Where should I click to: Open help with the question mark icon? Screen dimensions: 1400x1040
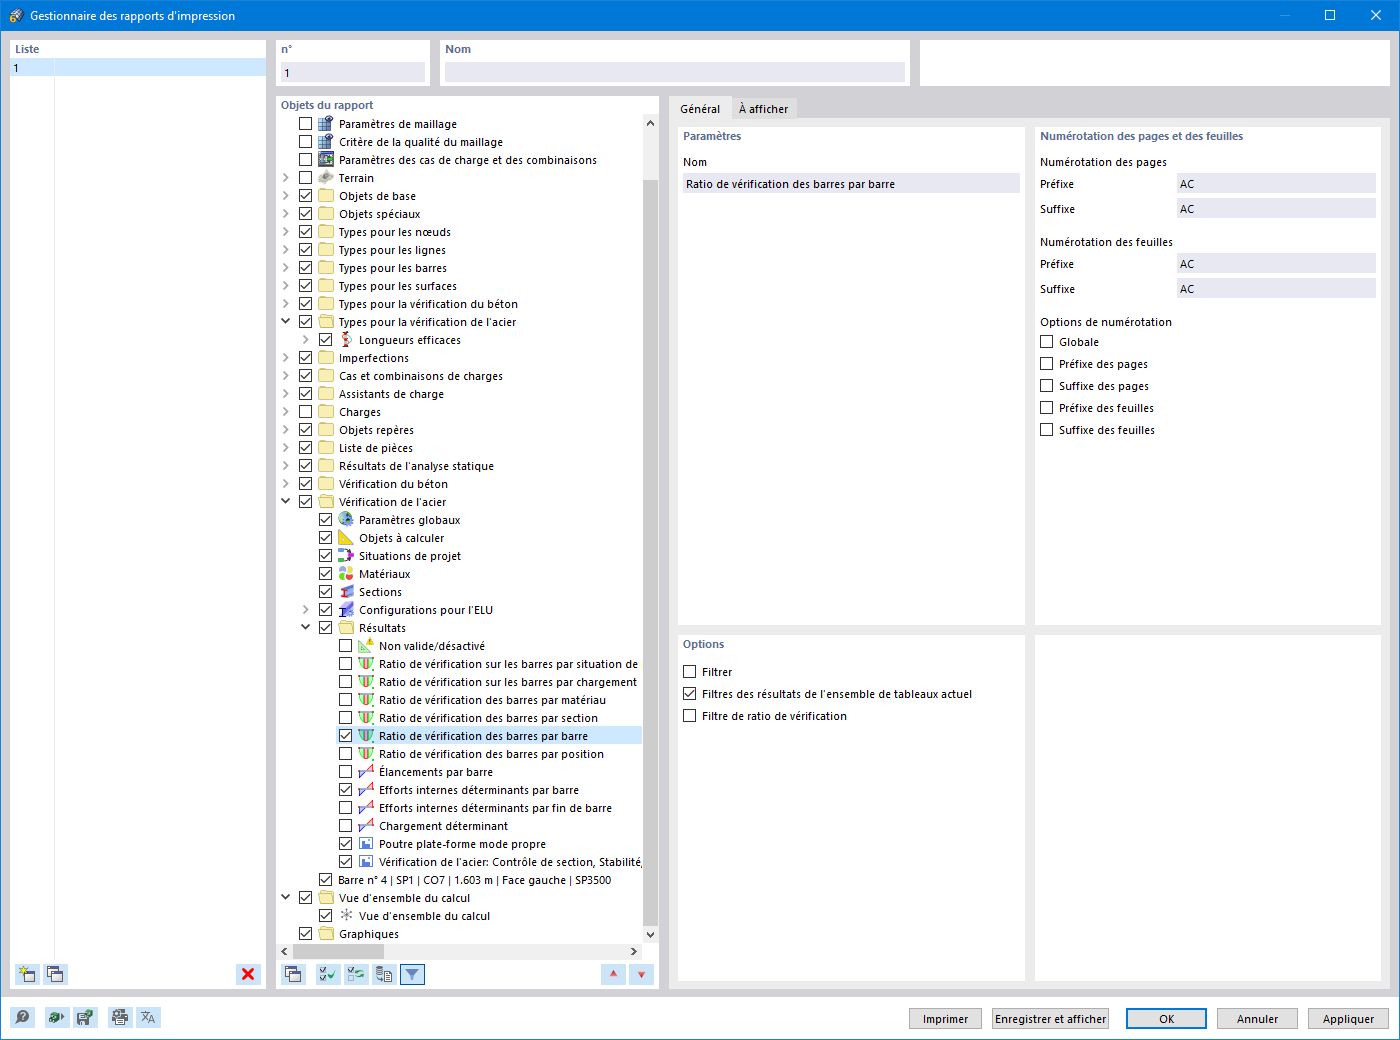coord(22,1017)
